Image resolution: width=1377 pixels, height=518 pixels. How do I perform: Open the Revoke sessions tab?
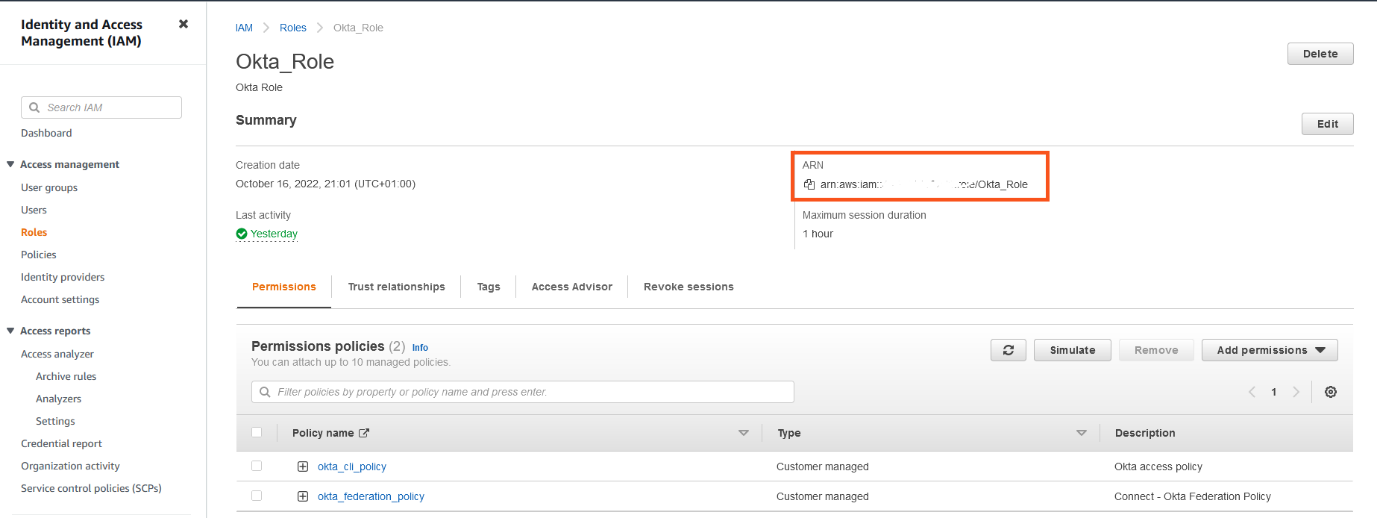689,287
